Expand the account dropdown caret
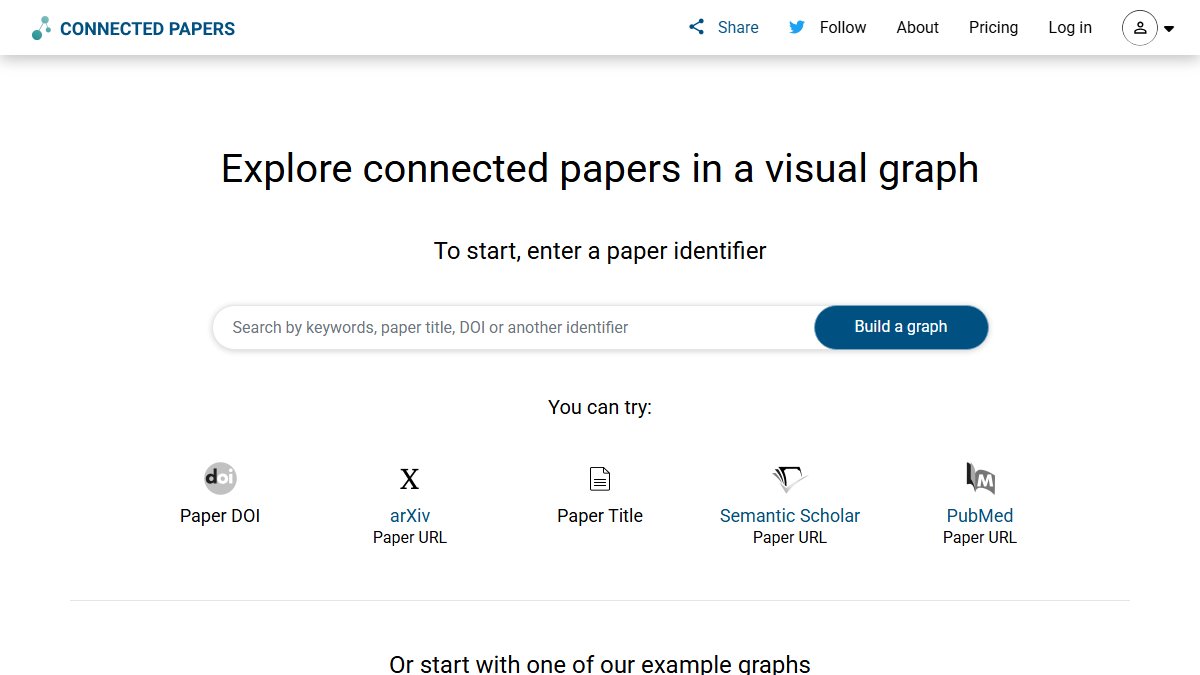Screen dimensions: 1200x675 tap(1169, 29)
